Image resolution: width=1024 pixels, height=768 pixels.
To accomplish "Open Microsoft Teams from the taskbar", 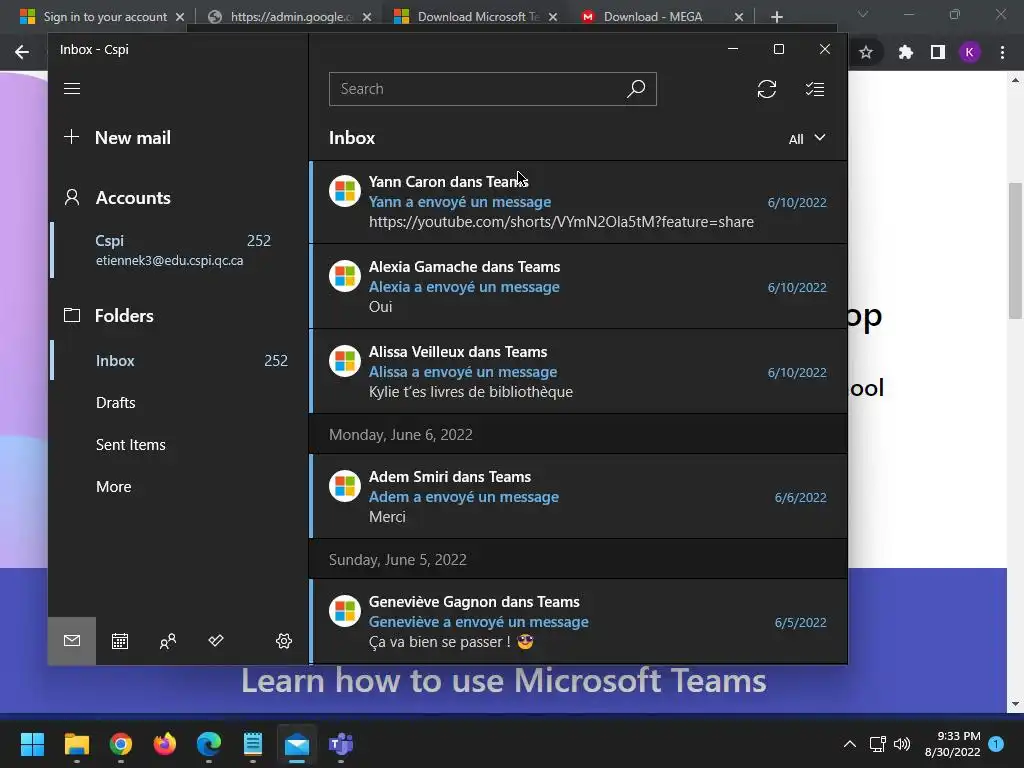I will tap(341, 744).
